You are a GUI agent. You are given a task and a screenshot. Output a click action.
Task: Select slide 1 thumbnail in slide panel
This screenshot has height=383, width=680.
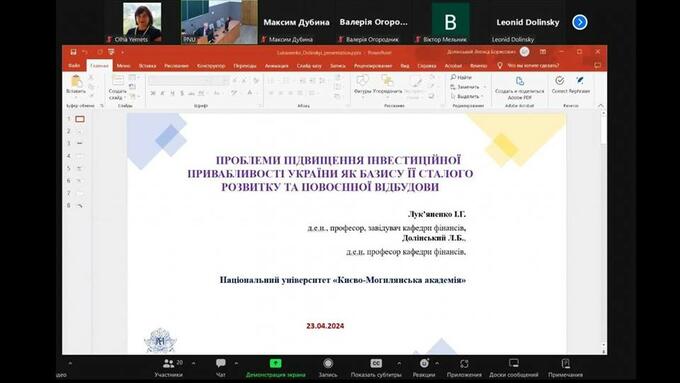coord(80,119)
